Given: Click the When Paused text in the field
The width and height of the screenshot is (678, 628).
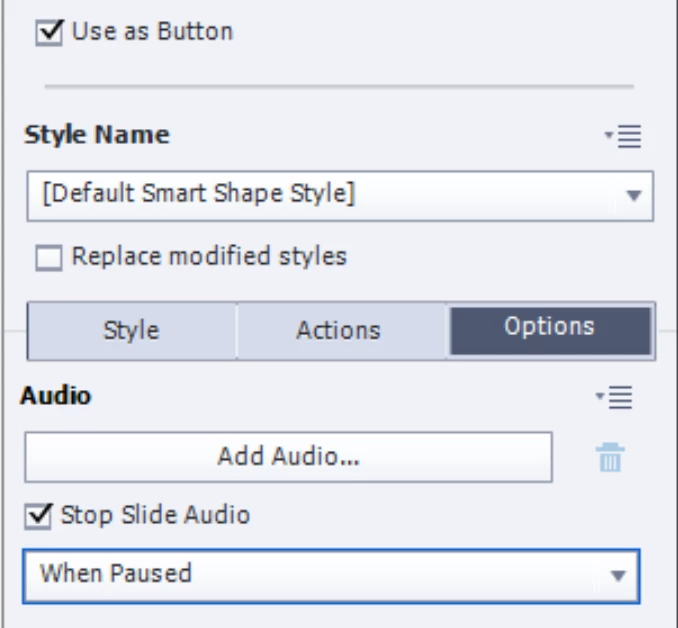Looking at the screenshot, I should tap(115, 574).
